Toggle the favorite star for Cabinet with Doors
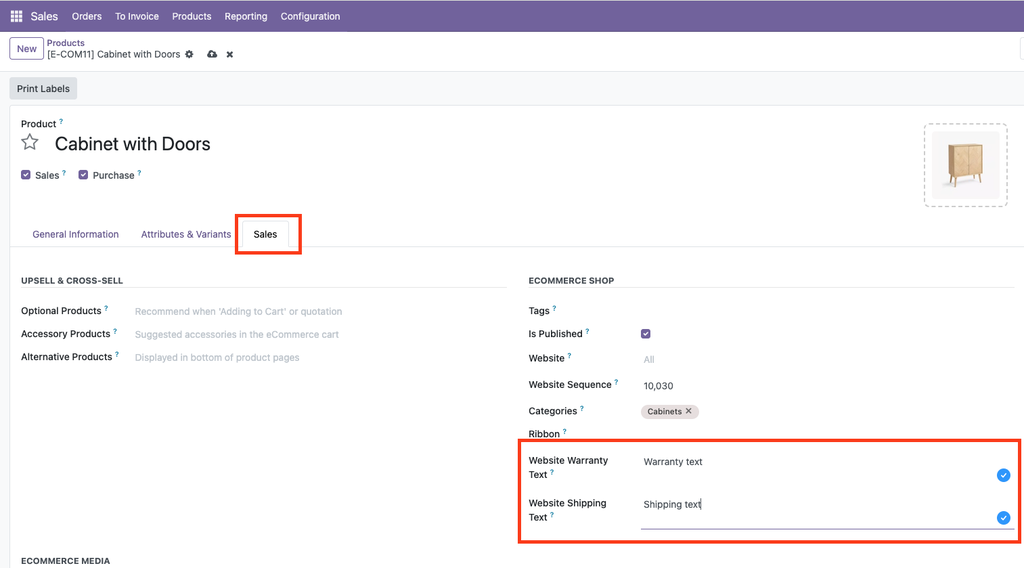1024x568 pixels. pos(30,143)
